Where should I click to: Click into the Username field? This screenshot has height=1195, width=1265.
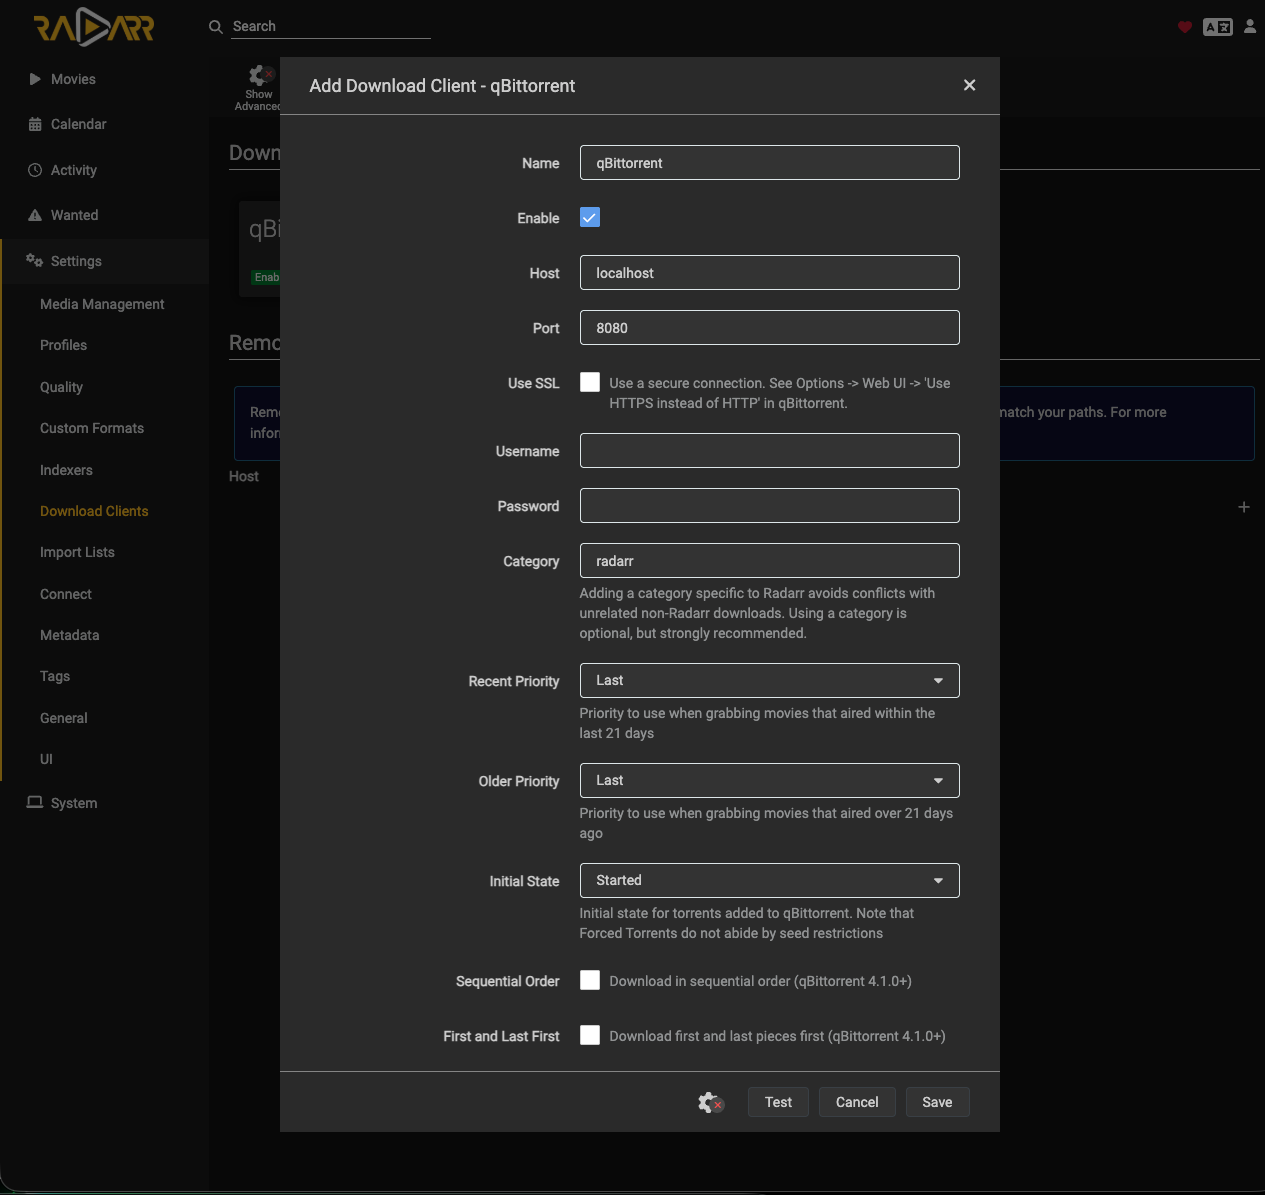tap(770, 450)
